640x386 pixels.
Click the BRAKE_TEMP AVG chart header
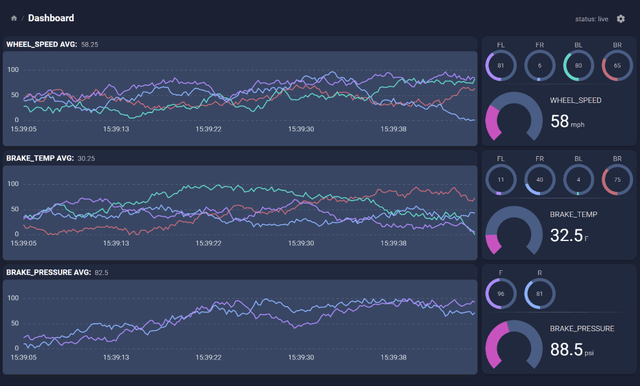coord(51,158)
